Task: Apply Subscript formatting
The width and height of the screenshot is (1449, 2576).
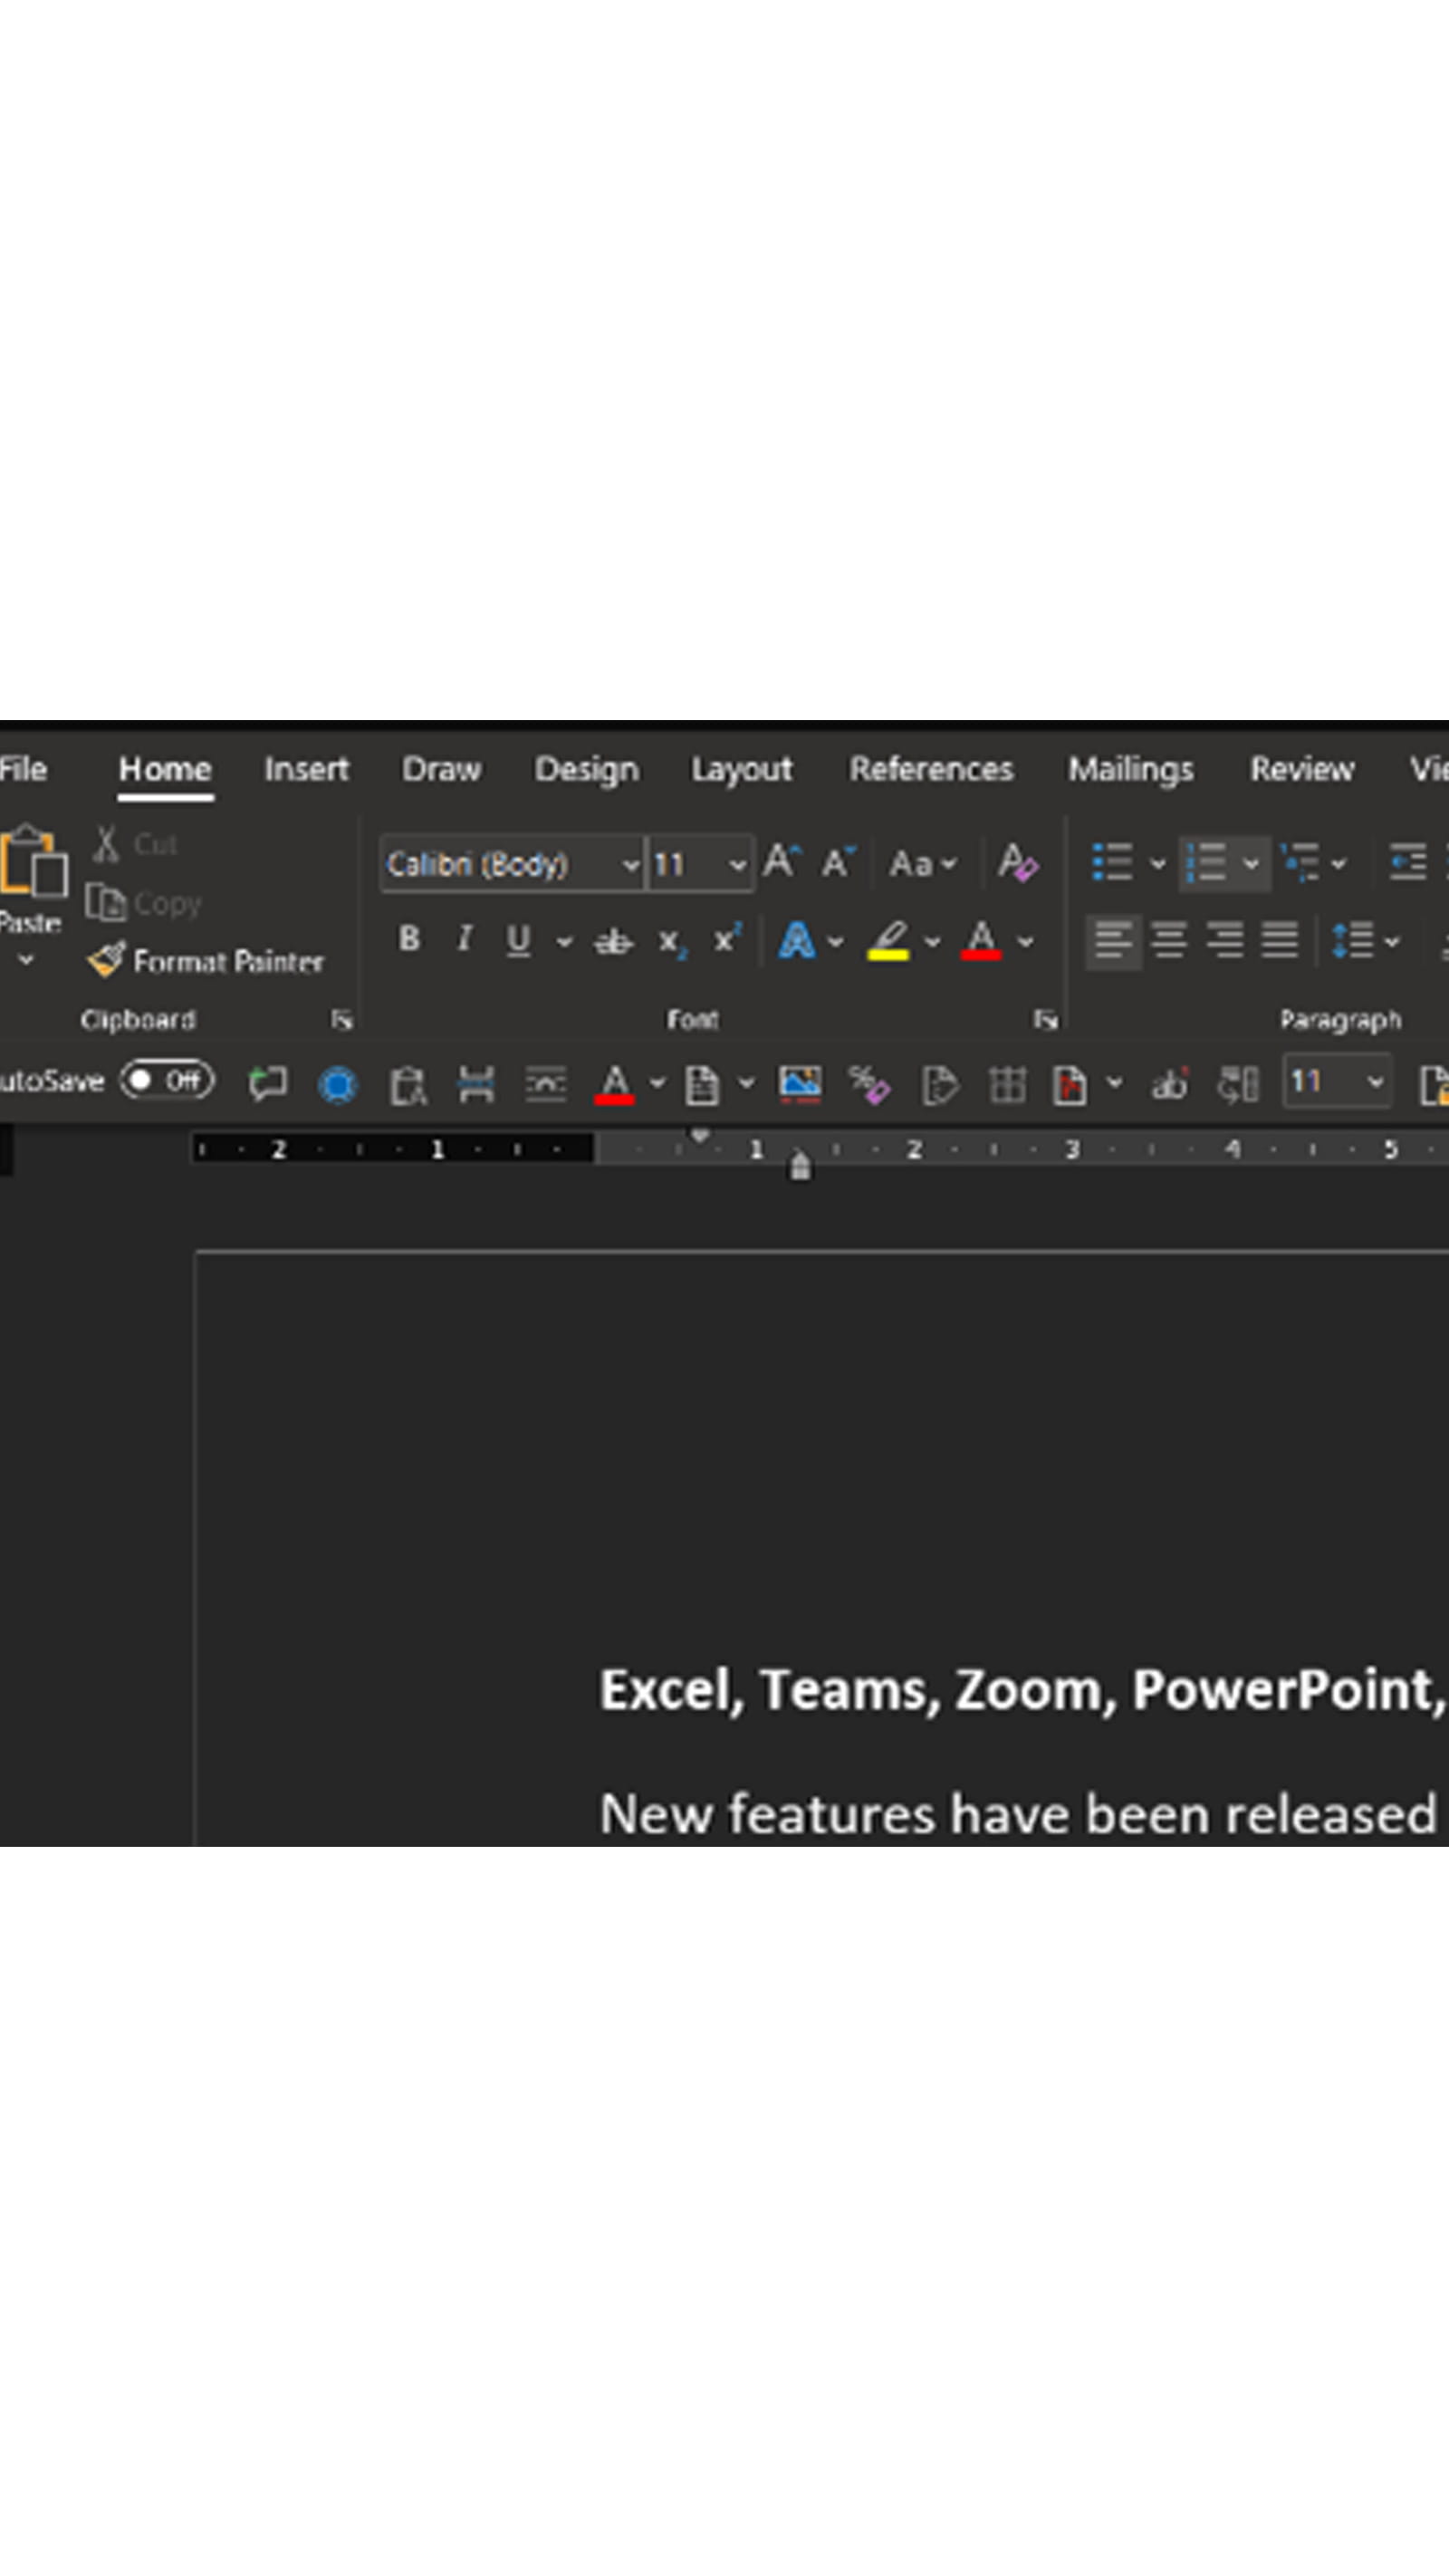Action: click(x=670, y=941)
